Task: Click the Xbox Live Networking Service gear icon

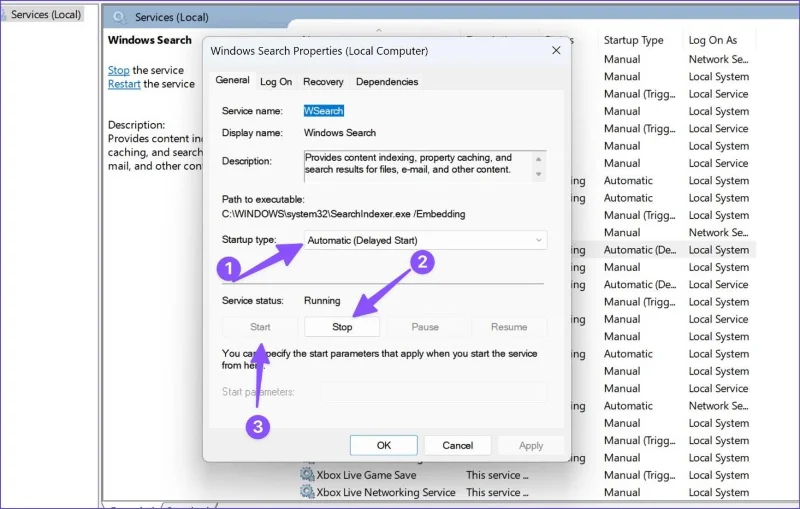Action: point(307,492)
